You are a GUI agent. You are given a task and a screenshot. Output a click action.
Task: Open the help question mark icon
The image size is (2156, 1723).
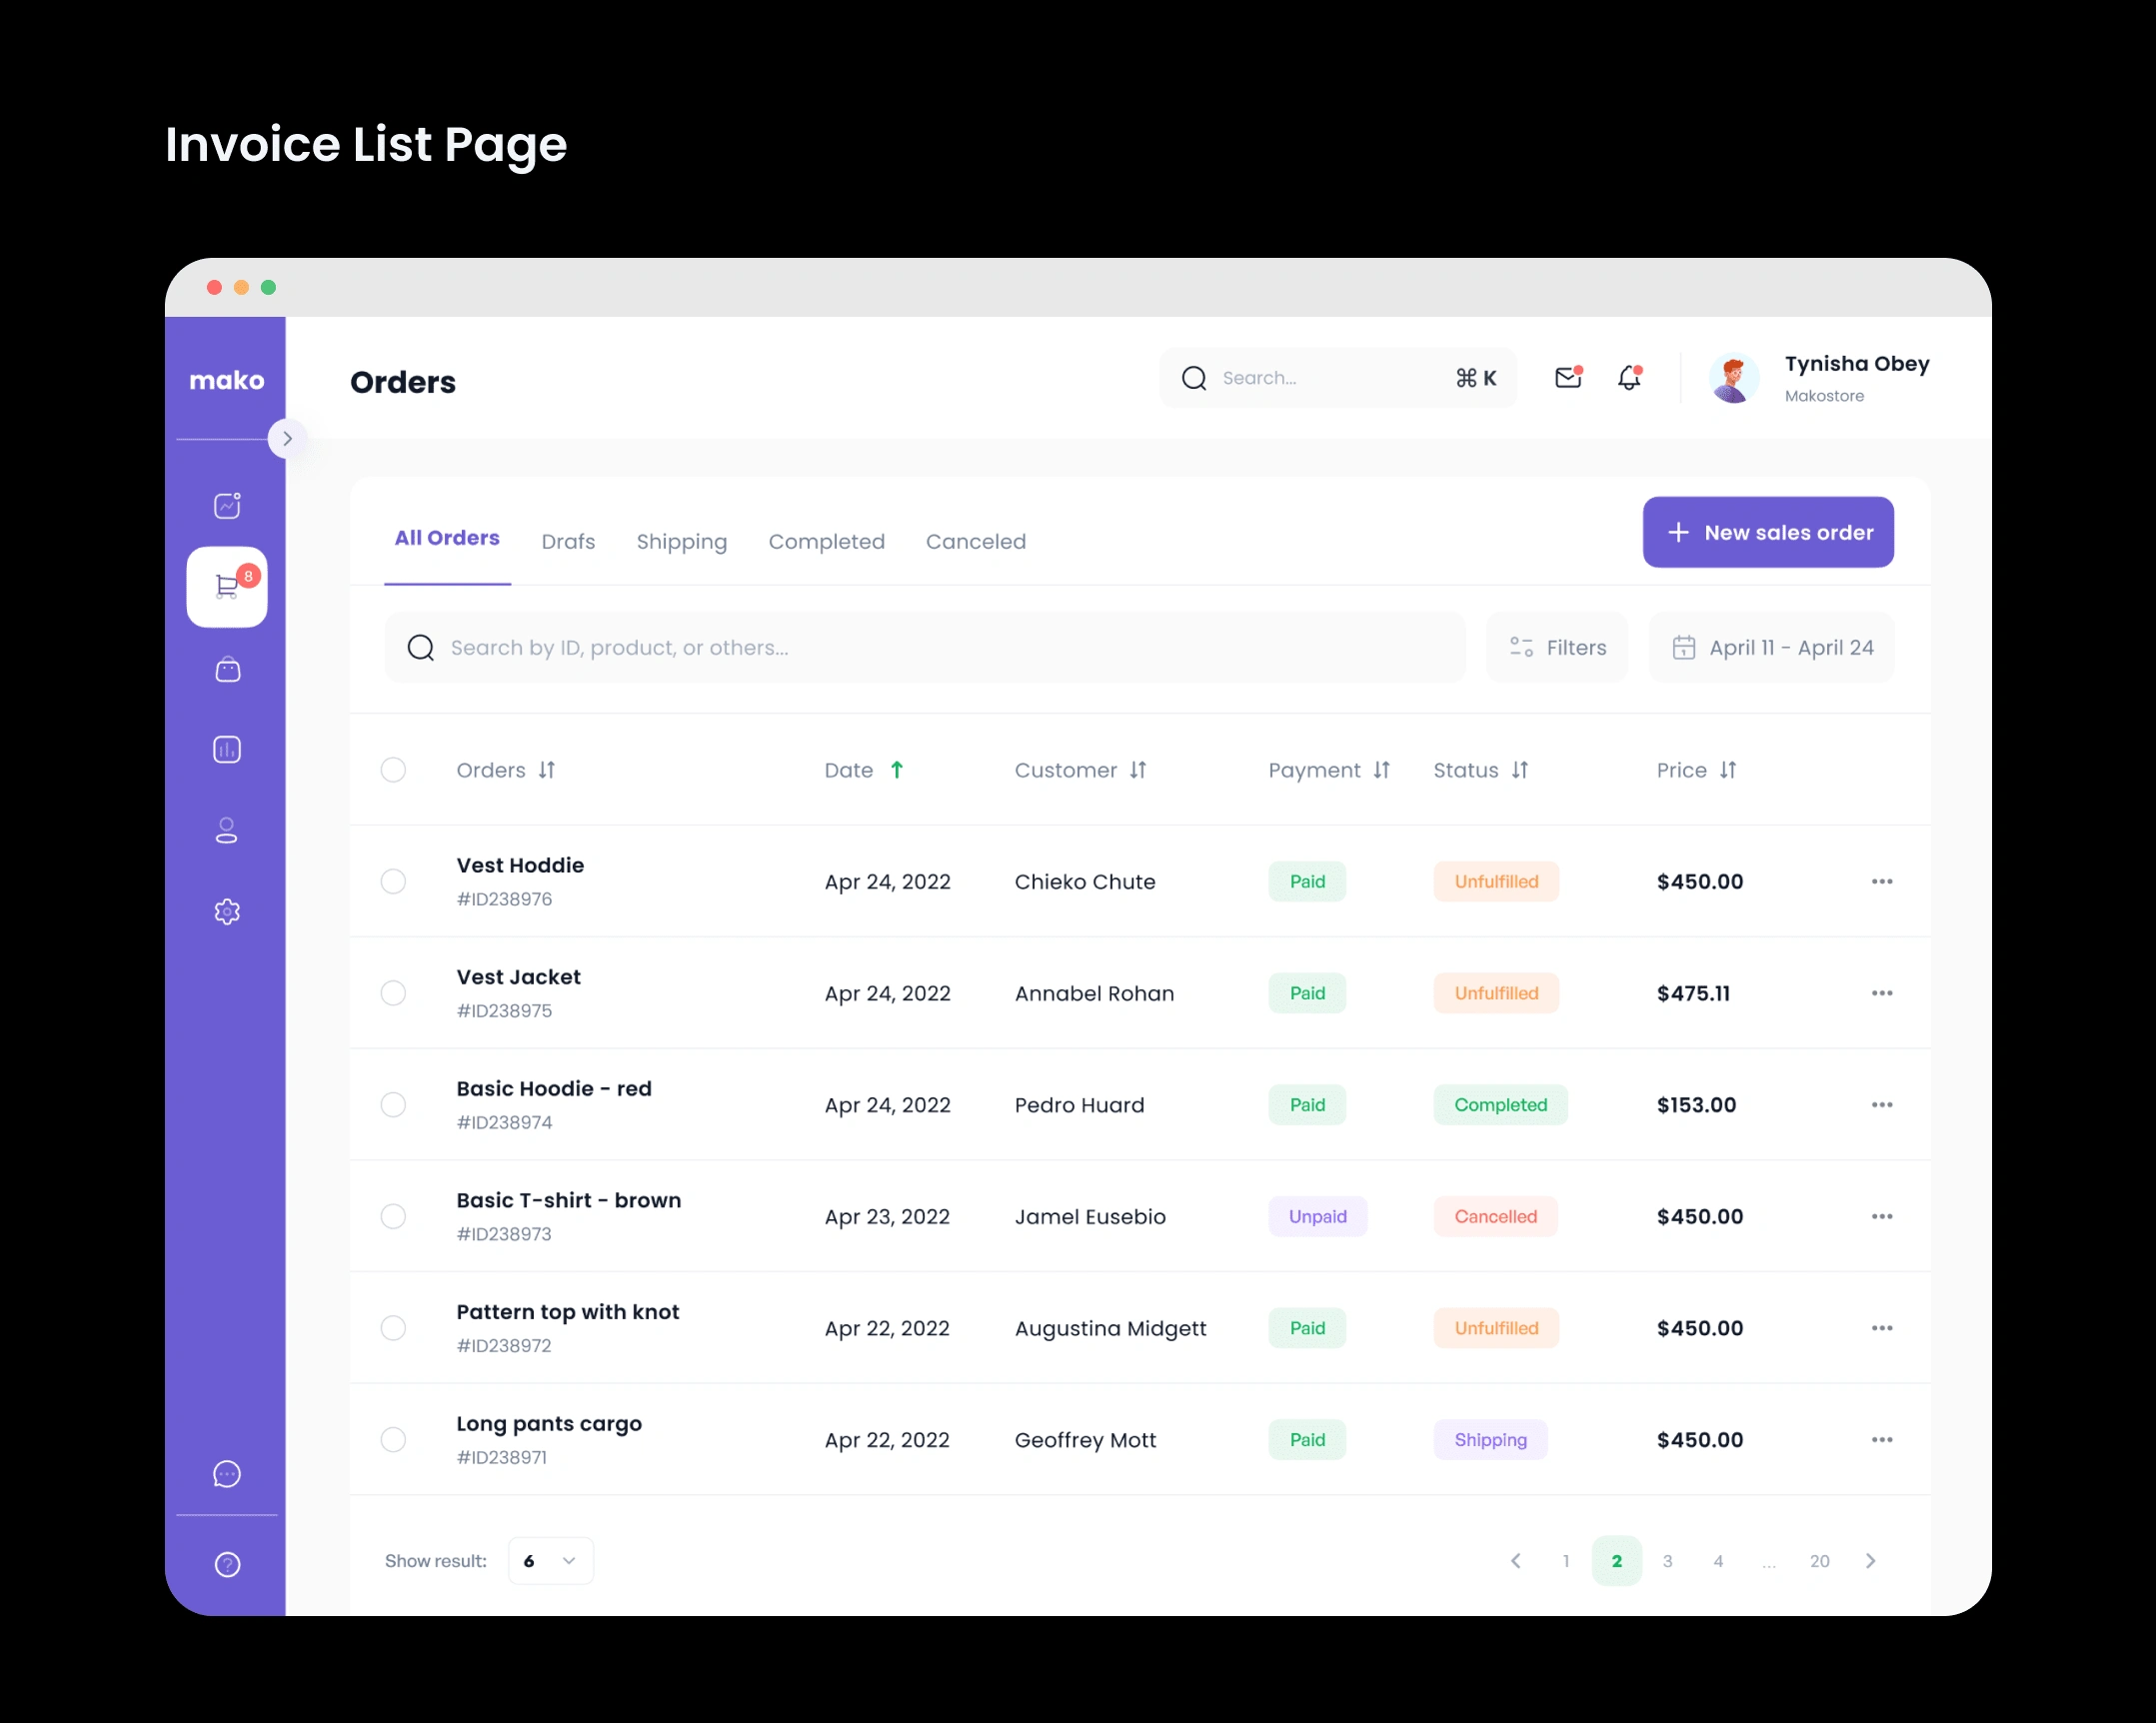pos(228,1564)
